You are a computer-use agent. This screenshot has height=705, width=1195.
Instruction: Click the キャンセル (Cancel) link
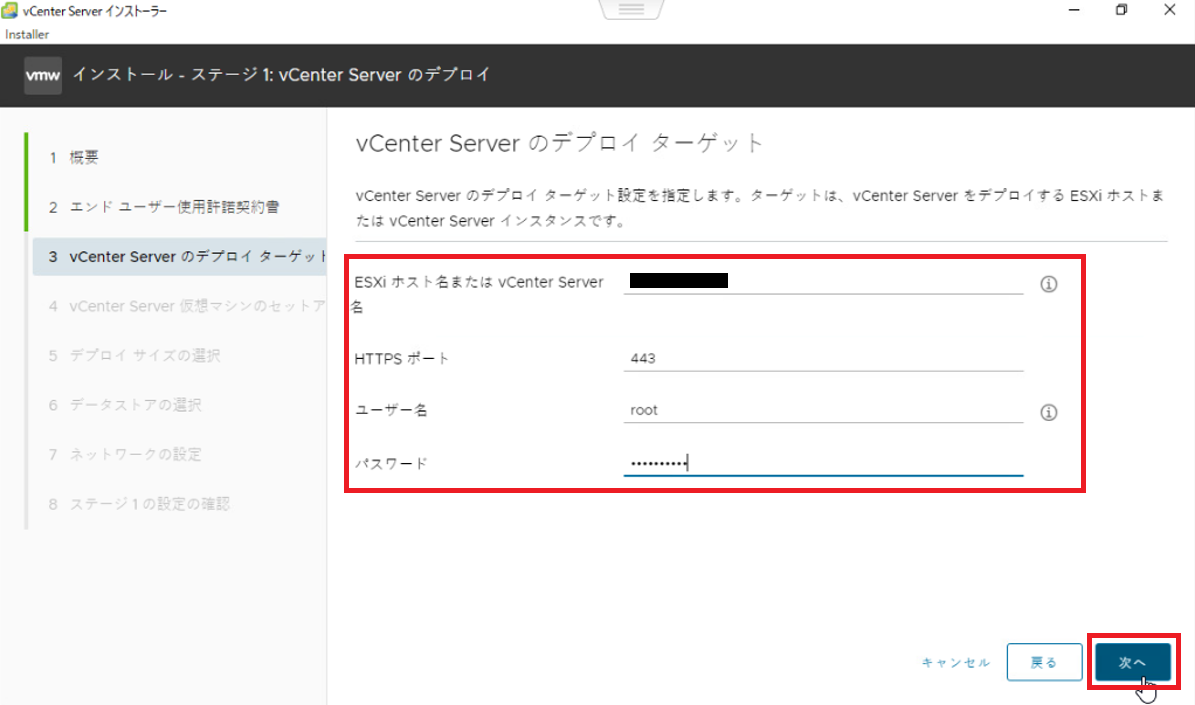point(956,663)
